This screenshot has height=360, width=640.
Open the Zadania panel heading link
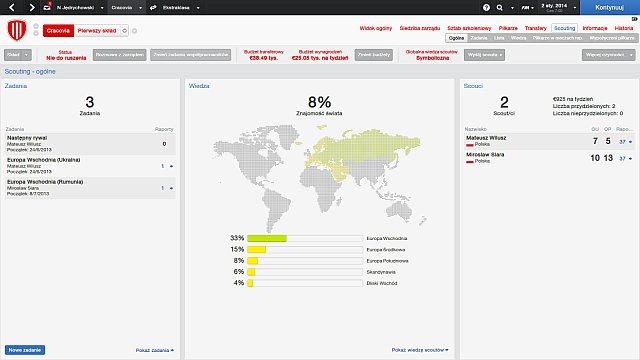16,86
